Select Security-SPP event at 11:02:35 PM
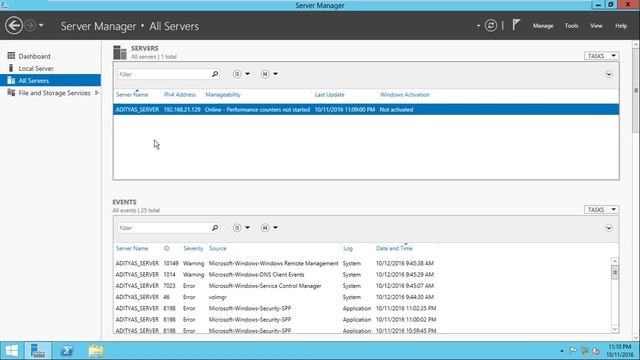 tap(362, 309)
